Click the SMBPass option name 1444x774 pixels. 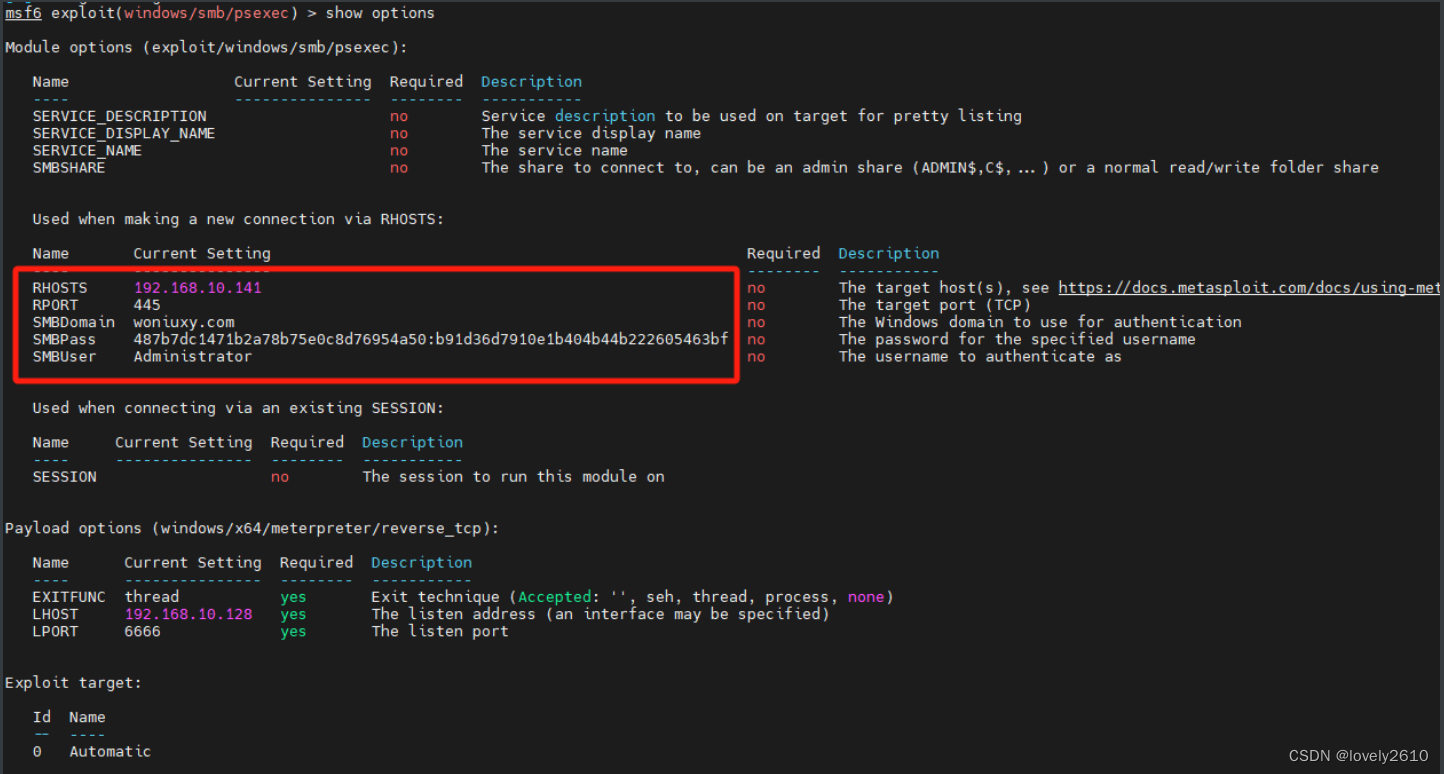pos(64,339)
